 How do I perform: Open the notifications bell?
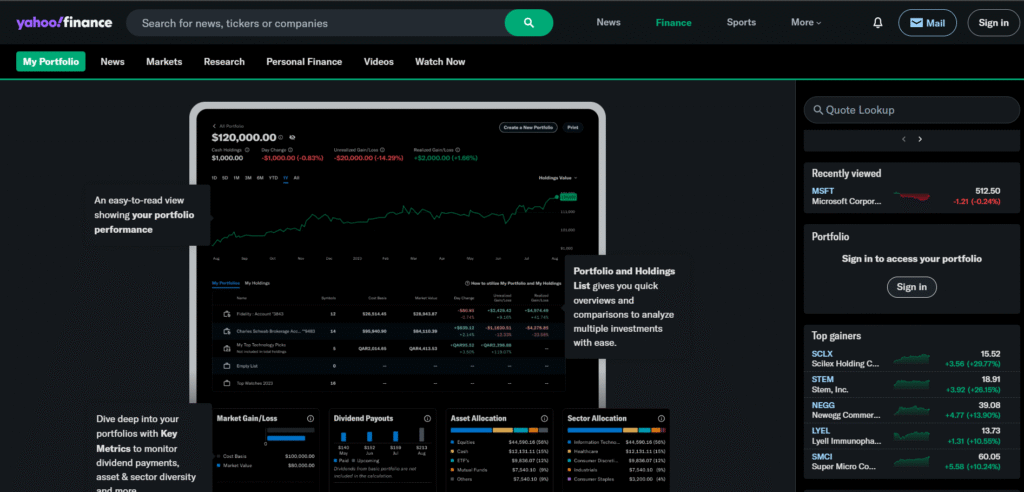click(878, 23)
